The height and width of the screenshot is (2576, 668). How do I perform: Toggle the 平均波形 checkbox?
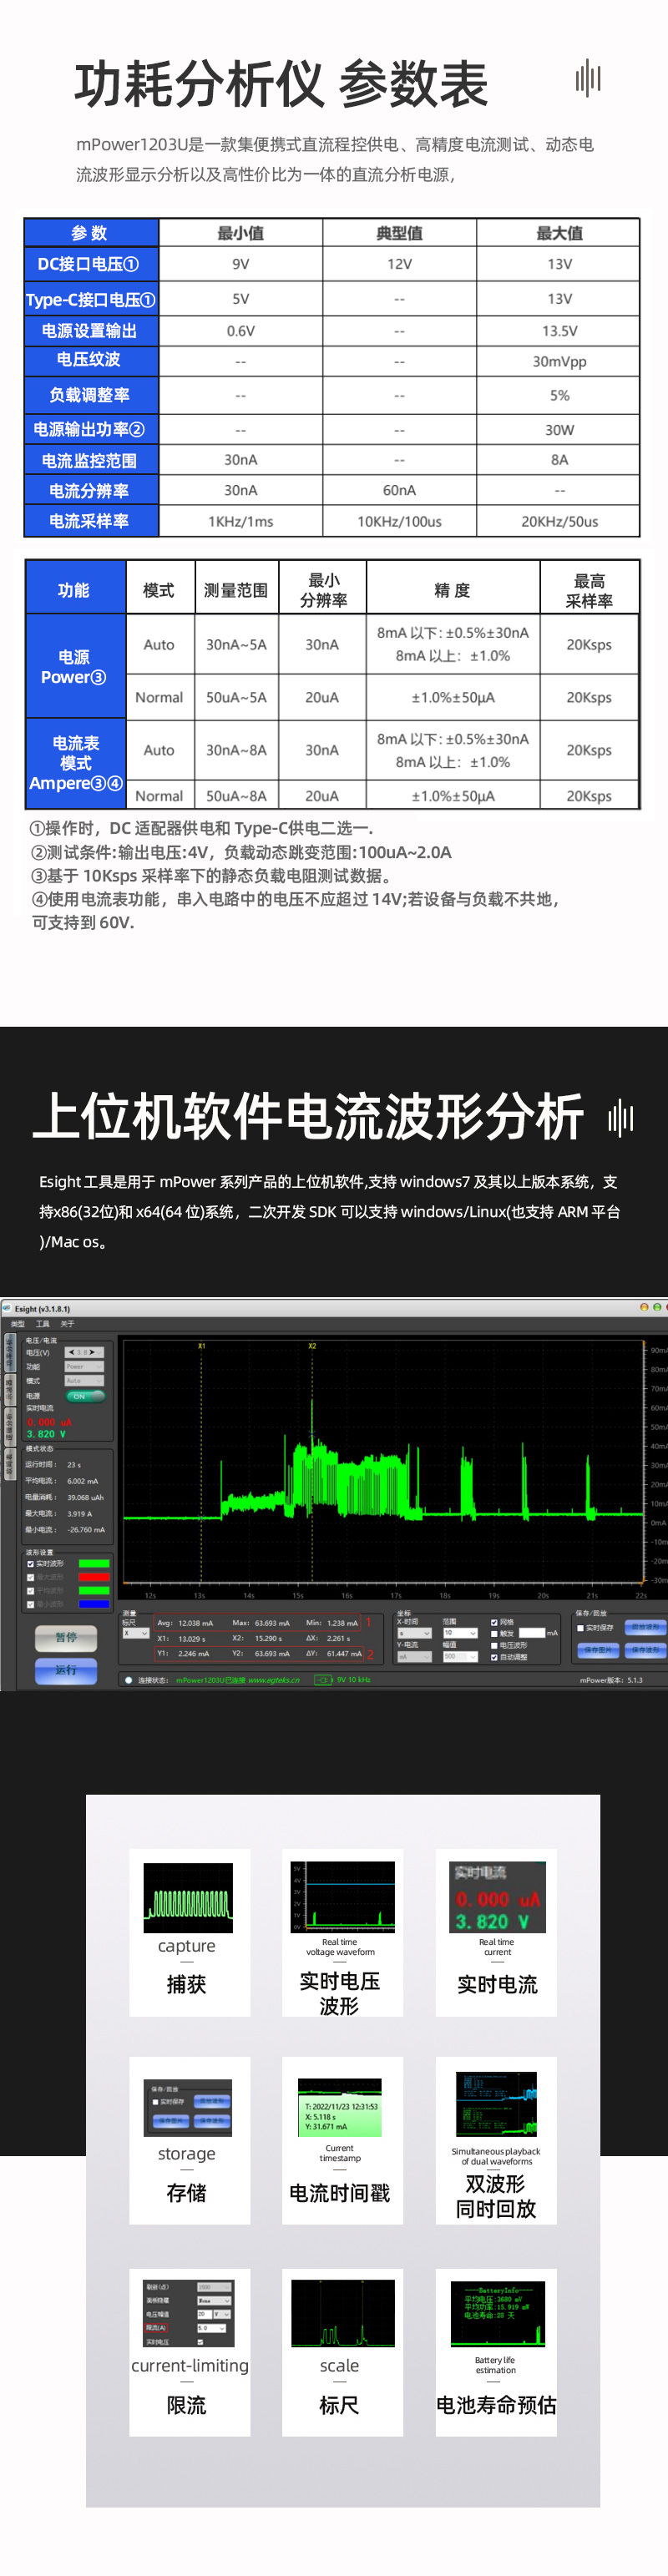pos(31,1590)
